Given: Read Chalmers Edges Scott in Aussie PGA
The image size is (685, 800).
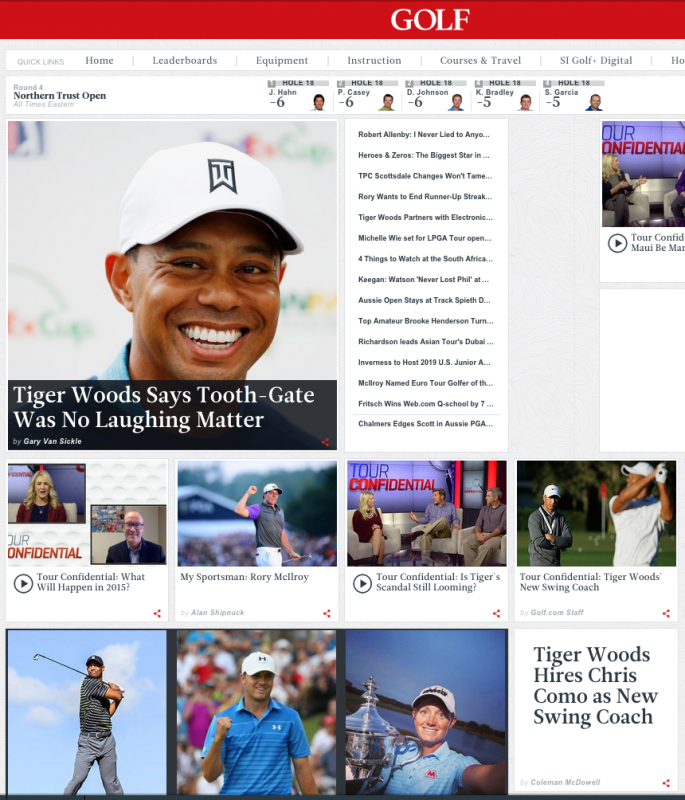Looking at the screenshot, I should (x=425, y=423).
